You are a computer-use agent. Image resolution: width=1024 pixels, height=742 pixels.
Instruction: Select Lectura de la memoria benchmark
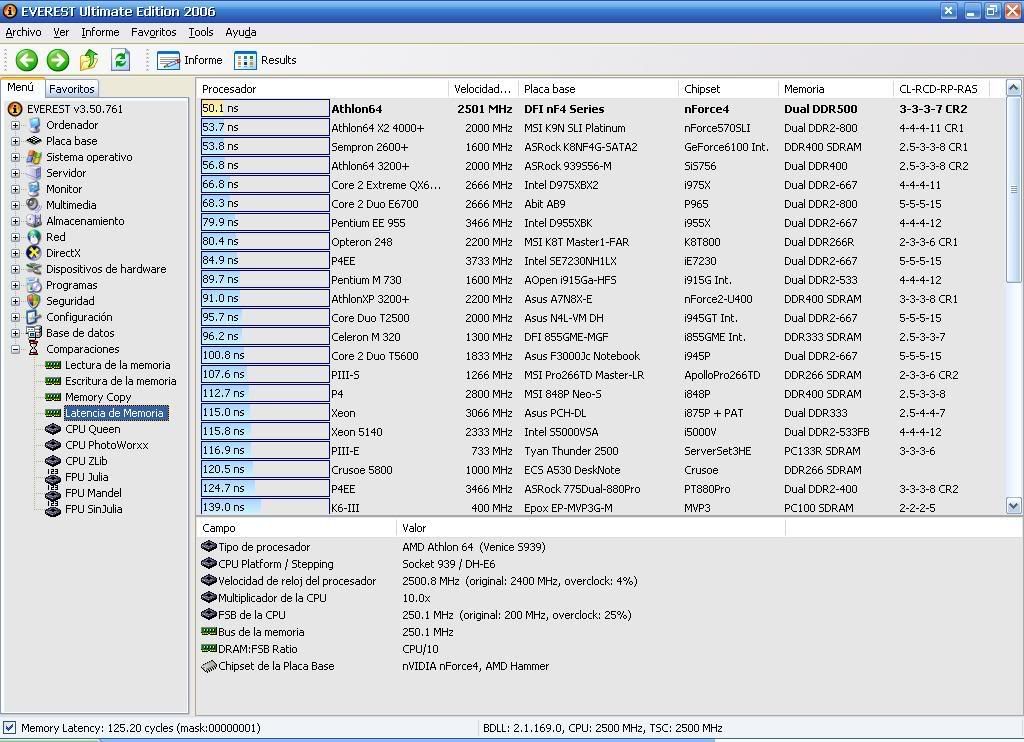point(118,365)
